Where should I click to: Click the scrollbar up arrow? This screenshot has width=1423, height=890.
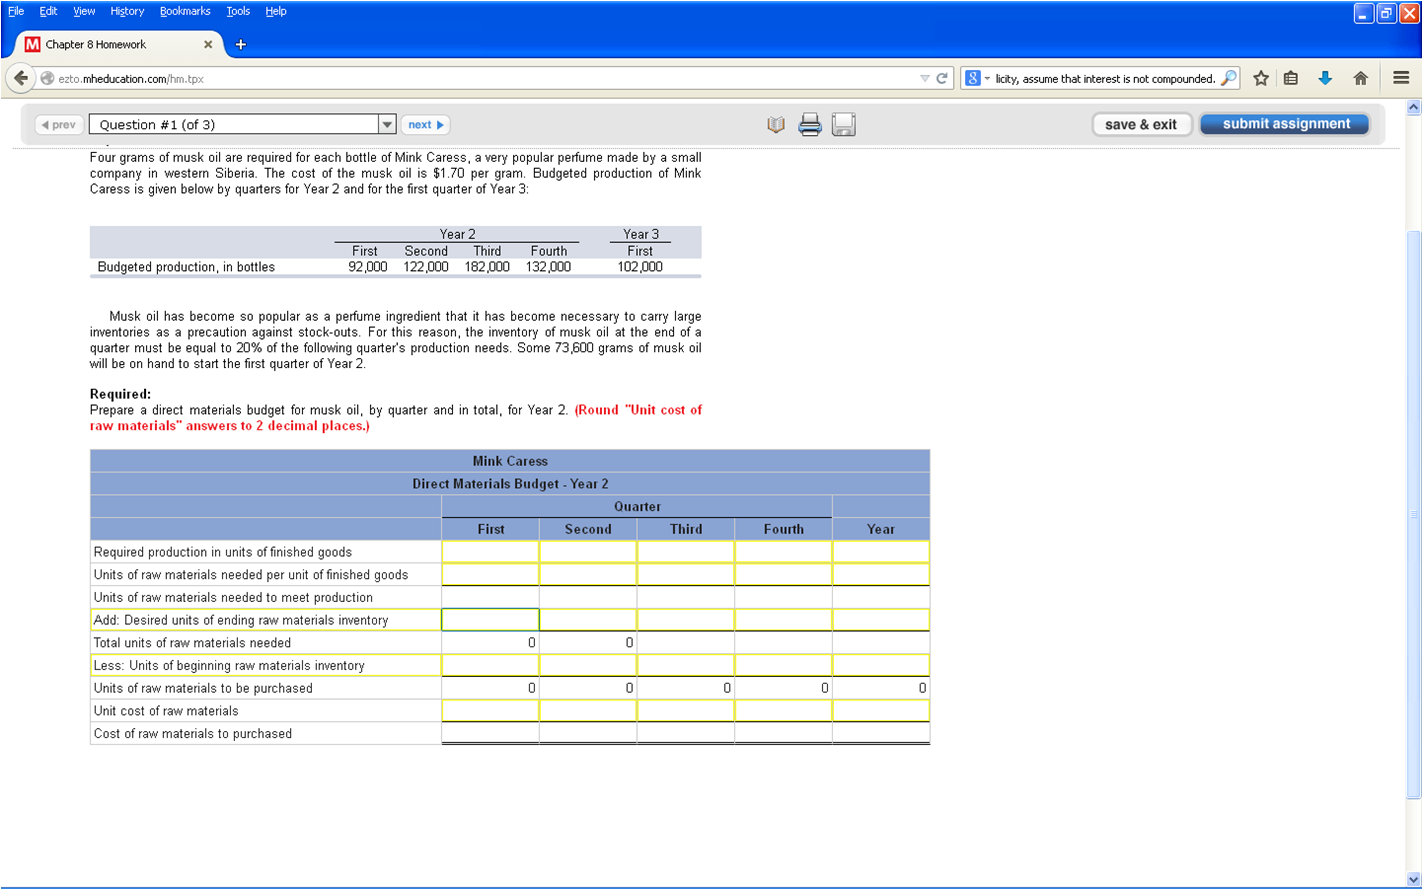pos(1413,106)
